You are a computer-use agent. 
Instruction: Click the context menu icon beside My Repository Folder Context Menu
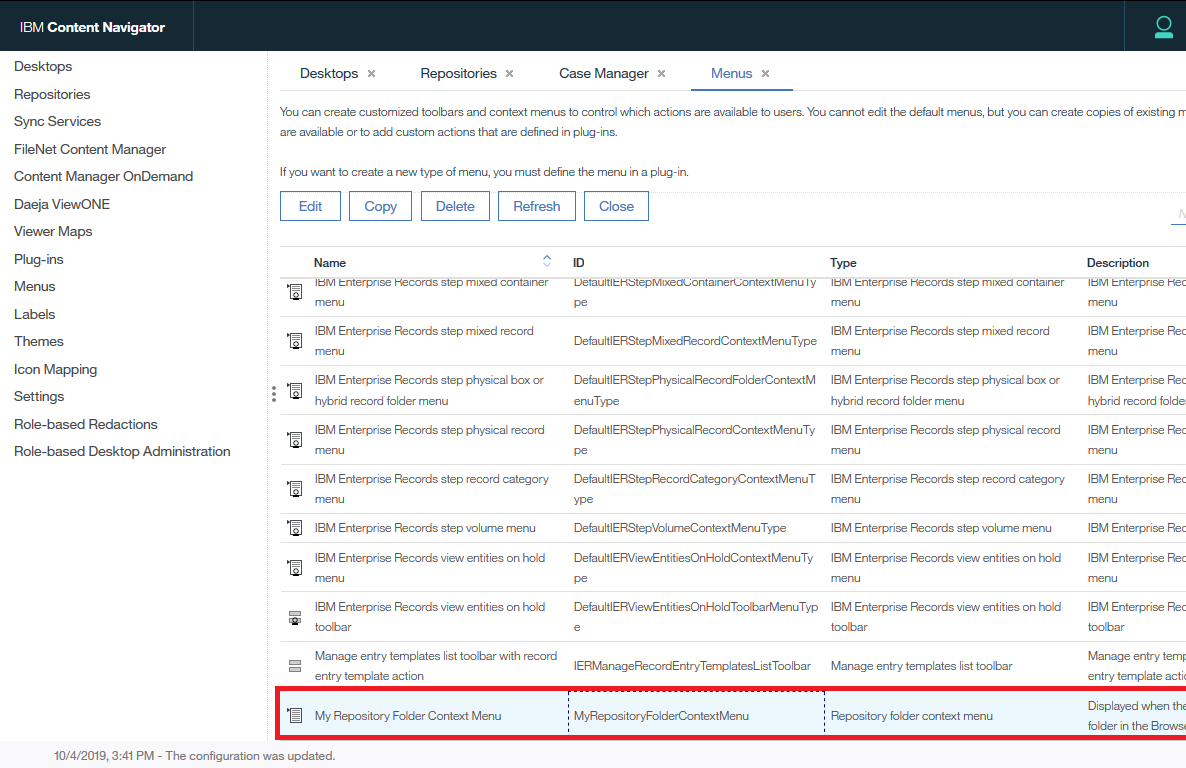pos(295,714)
